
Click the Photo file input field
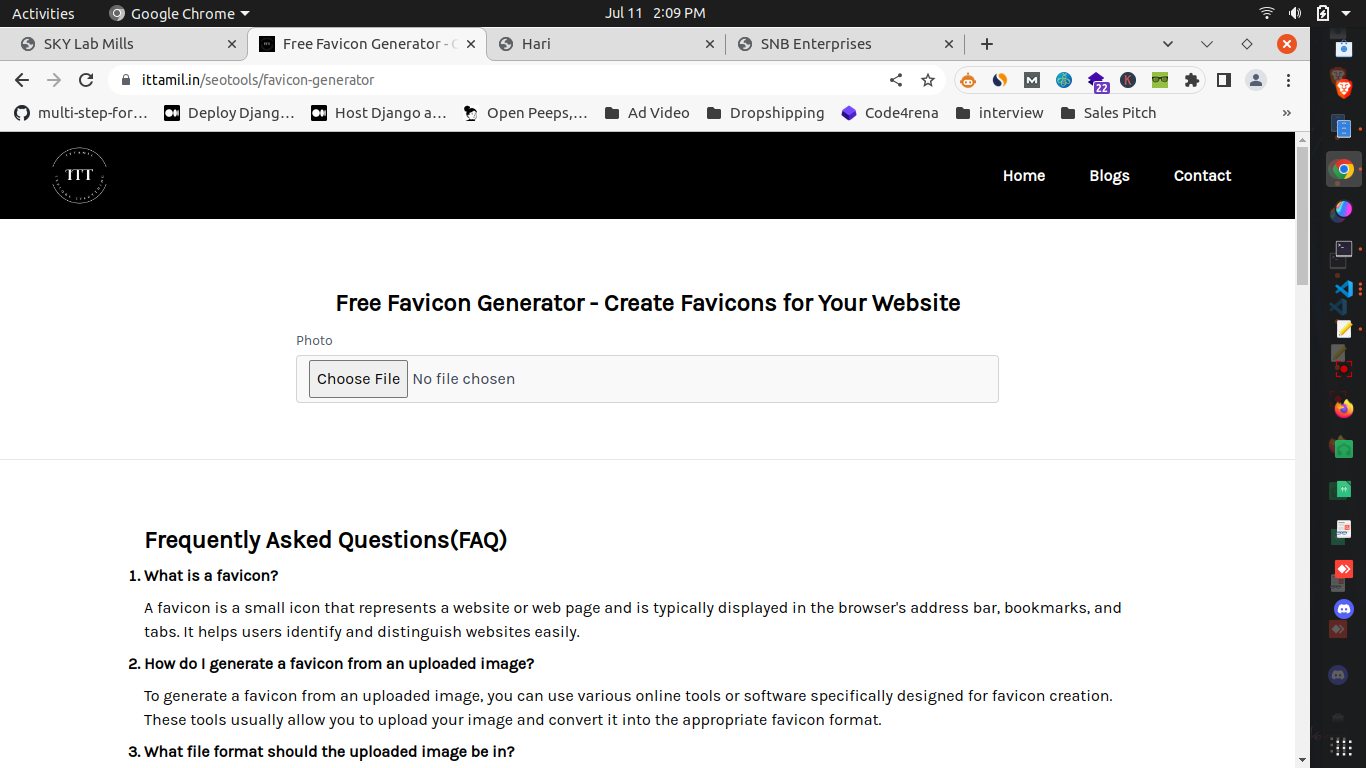tap(647, 379)
